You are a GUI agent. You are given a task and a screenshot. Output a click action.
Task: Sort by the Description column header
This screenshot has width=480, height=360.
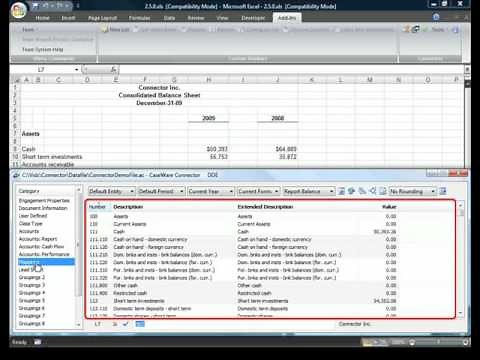(128, 207)
